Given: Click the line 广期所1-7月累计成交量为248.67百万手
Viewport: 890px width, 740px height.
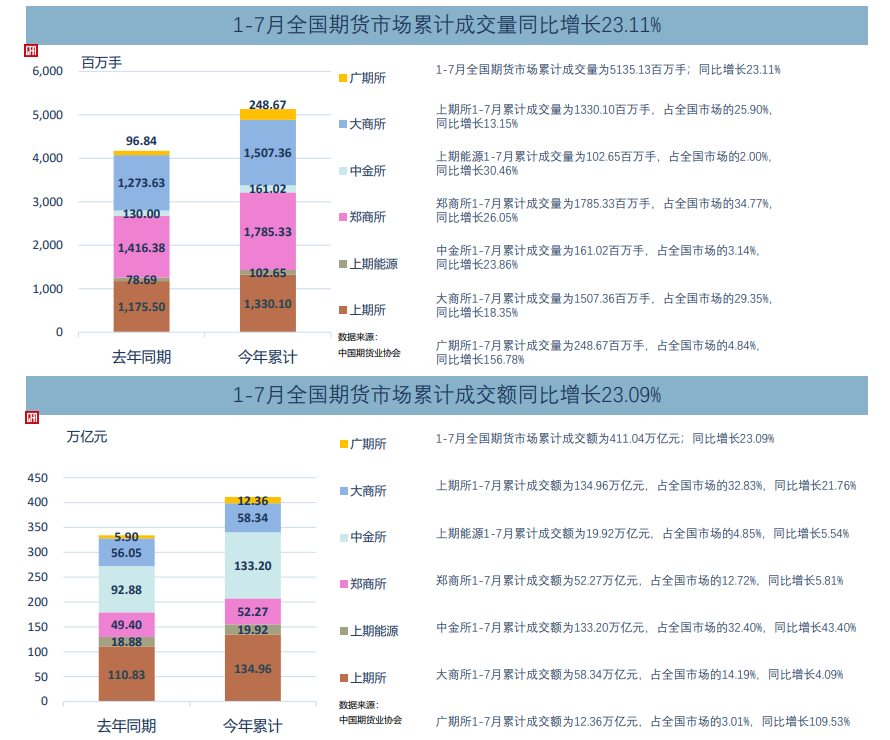Looking at the screenshot, I should click(x=598, y=352).
